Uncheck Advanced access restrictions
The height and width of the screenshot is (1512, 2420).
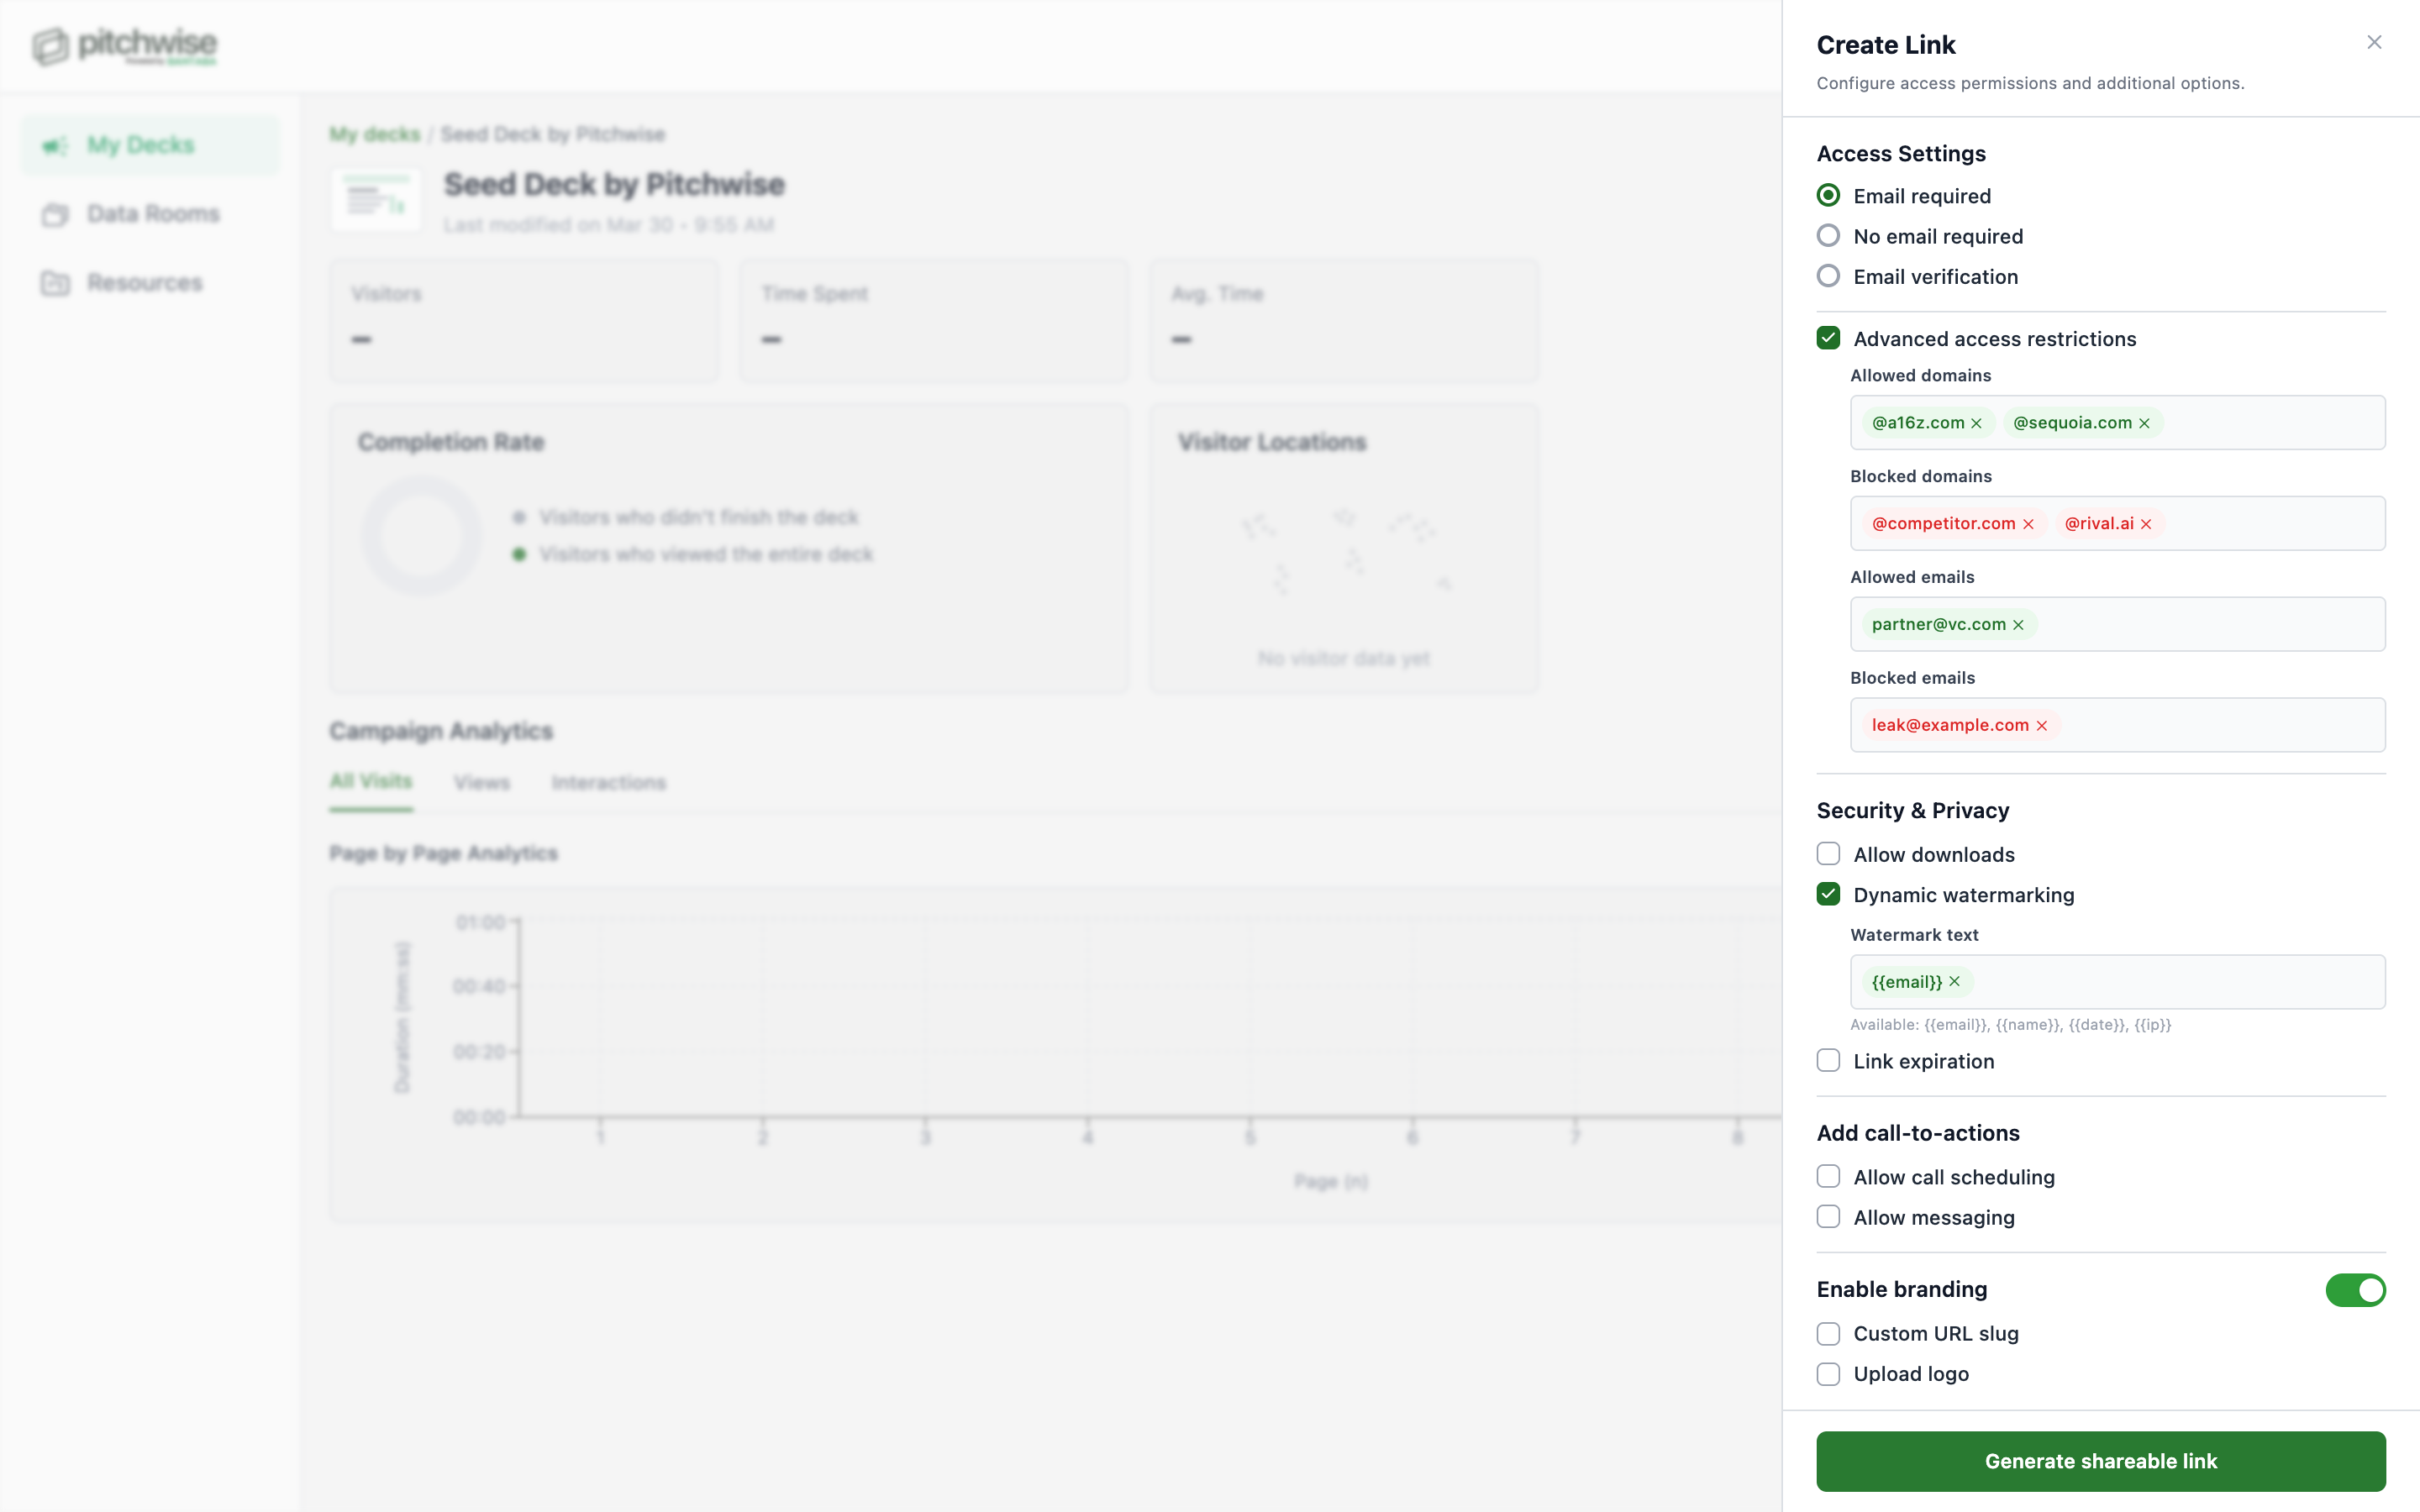[x=1829, y=338]
